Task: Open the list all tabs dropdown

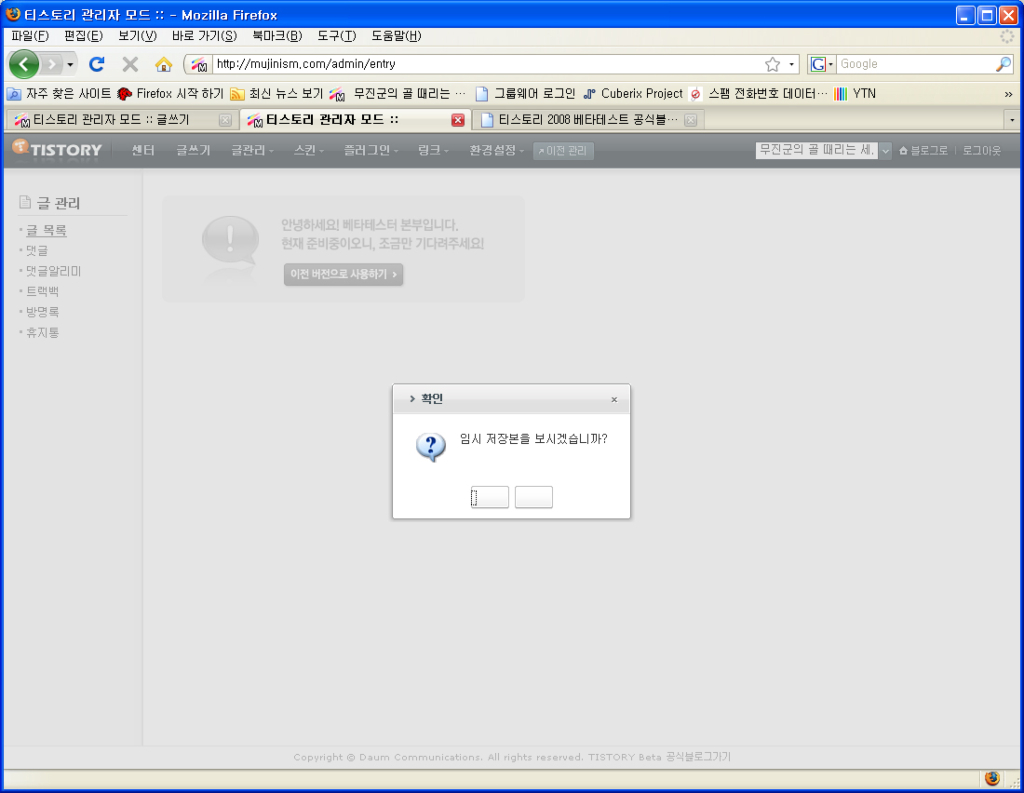Action: click(1012, 120)
